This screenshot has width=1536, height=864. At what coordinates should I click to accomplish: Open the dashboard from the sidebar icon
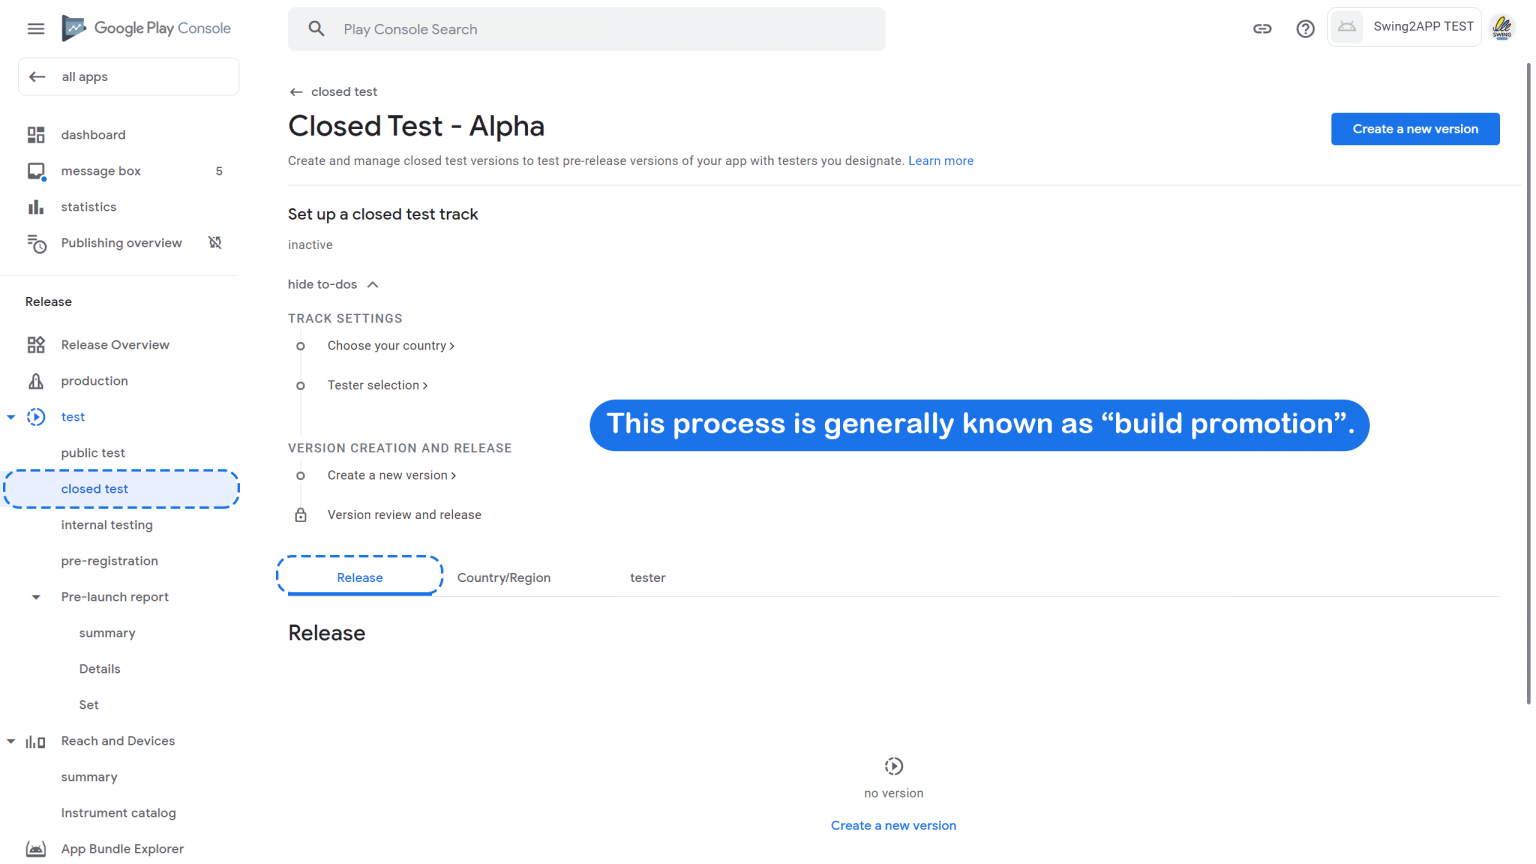pos(35,134)
